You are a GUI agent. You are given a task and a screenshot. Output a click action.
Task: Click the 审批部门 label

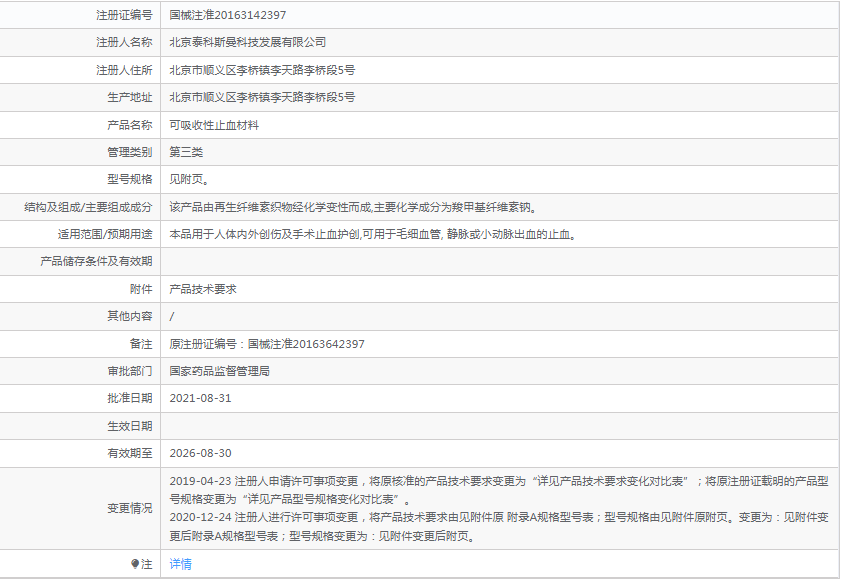pos(130,371)
